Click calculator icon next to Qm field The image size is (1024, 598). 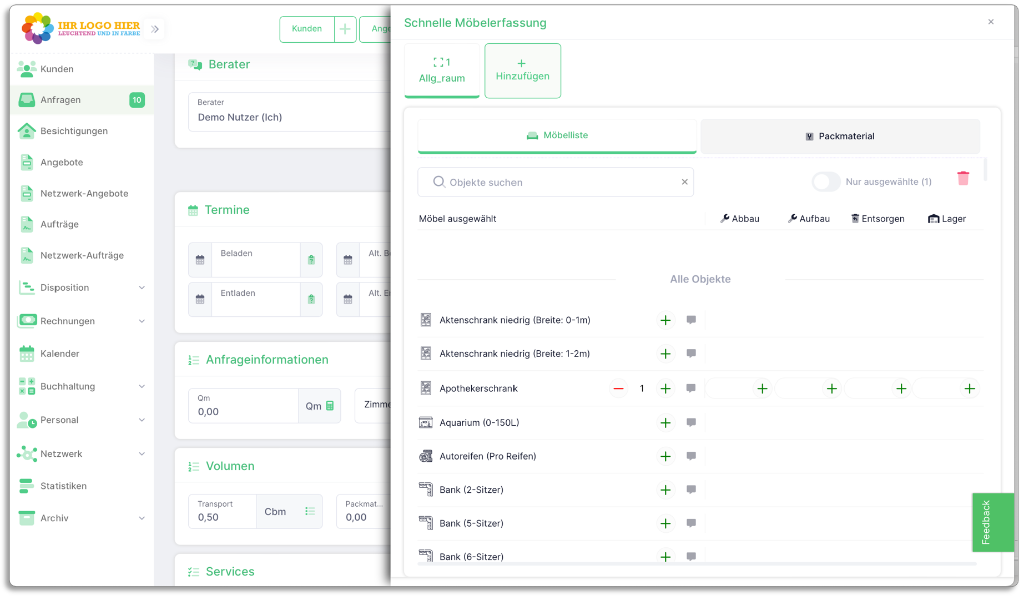coord(330,406)
